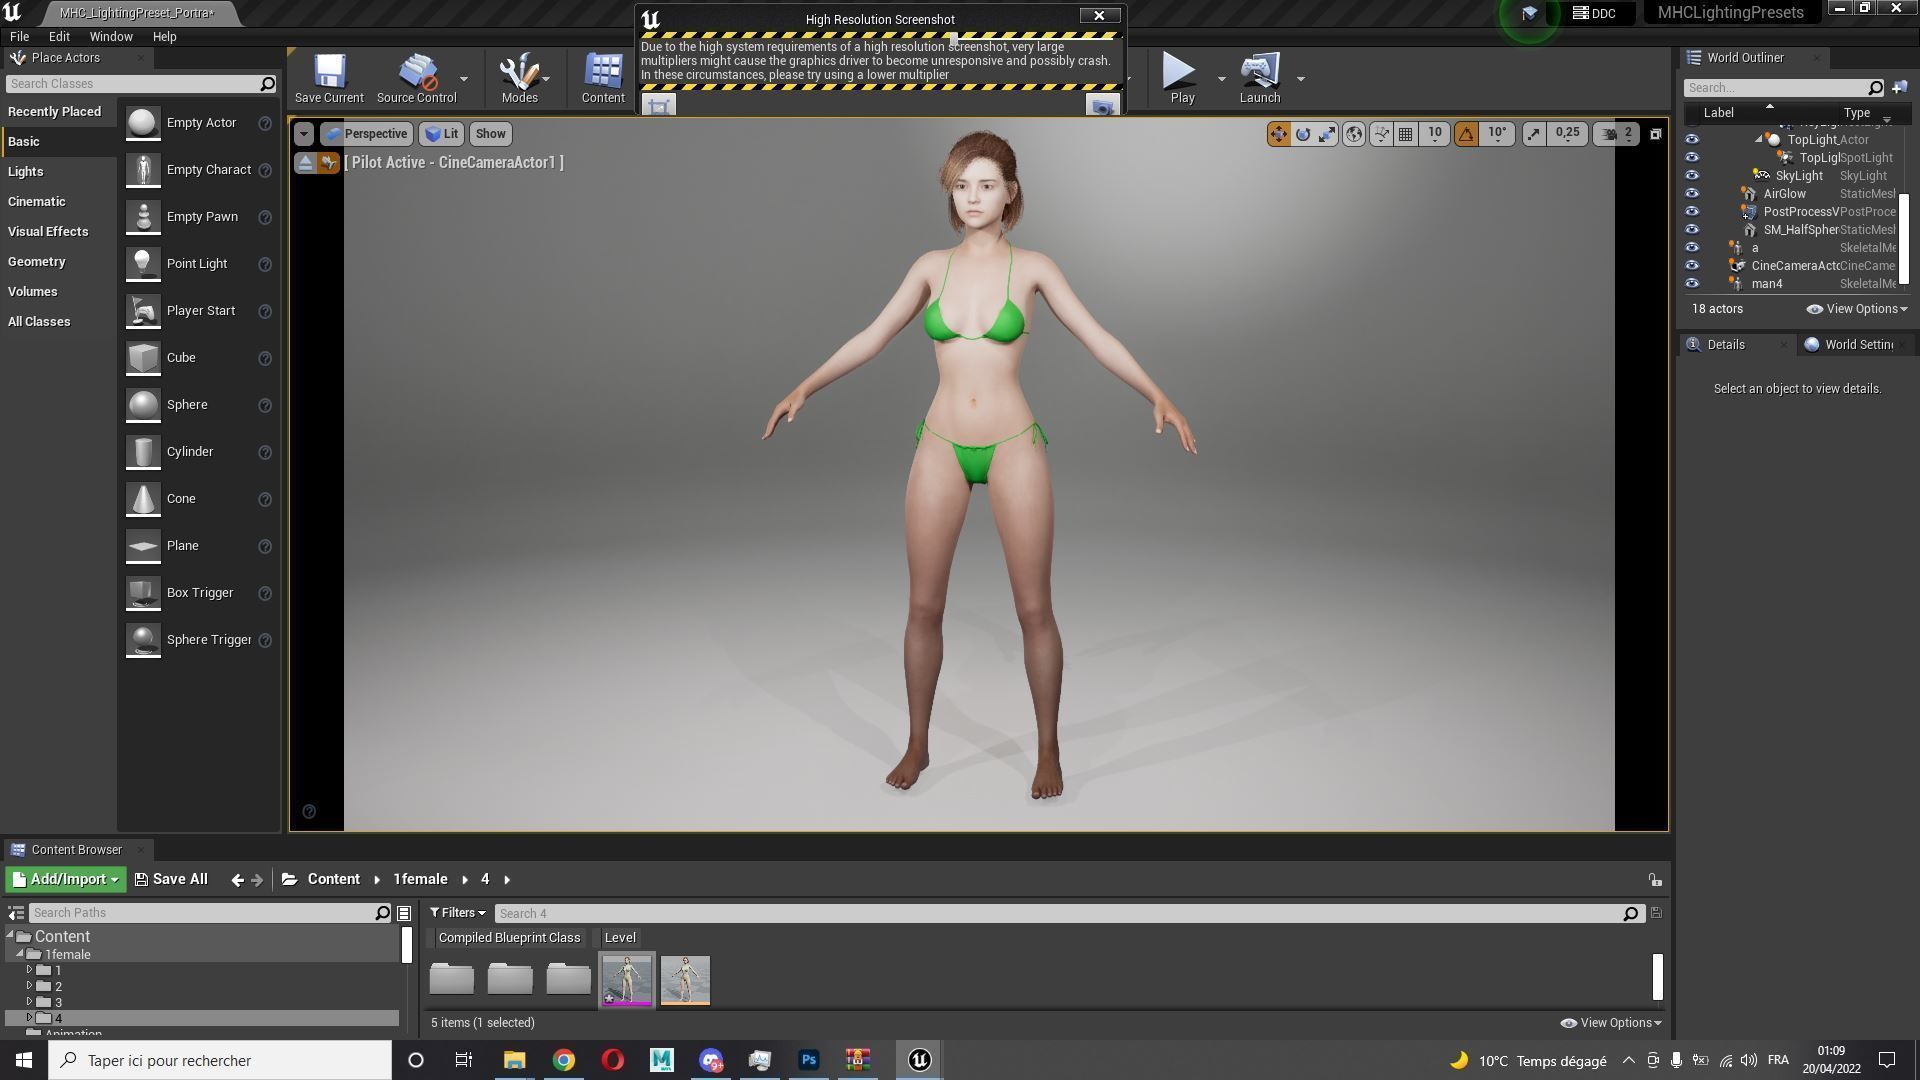
Task: Toggle world/local coordinate system globe icon
Action: pyautogui.click(x=1354, y=134)
